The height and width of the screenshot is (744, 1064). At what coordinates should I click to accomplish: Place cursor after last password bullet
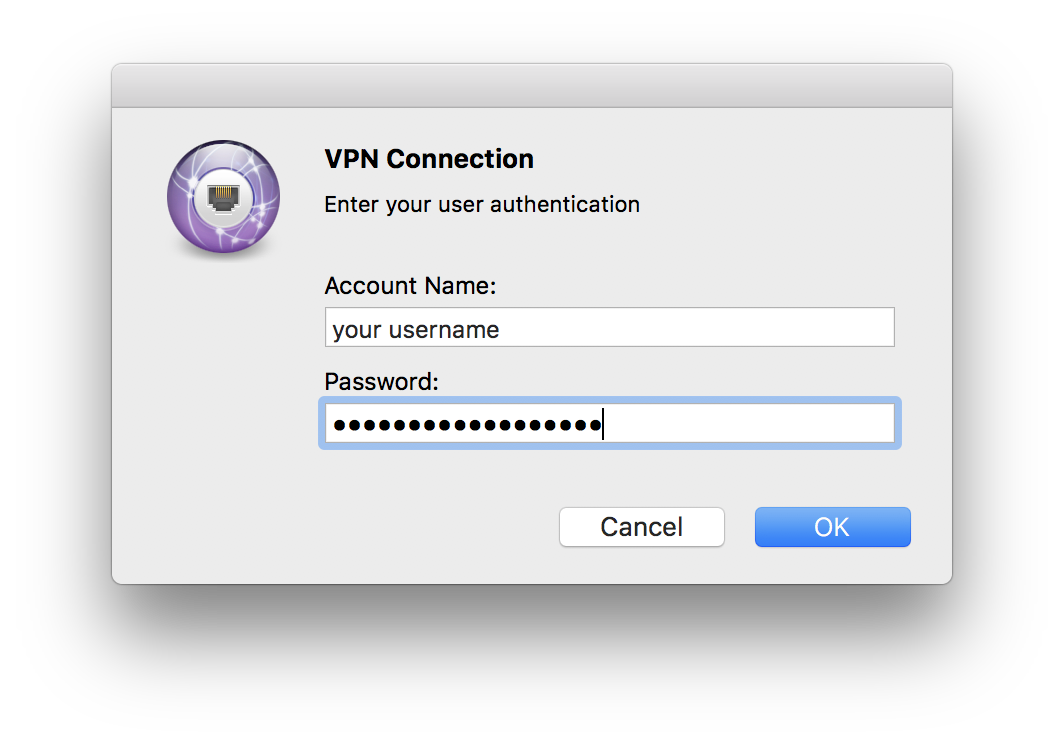[x=602, y=425]
